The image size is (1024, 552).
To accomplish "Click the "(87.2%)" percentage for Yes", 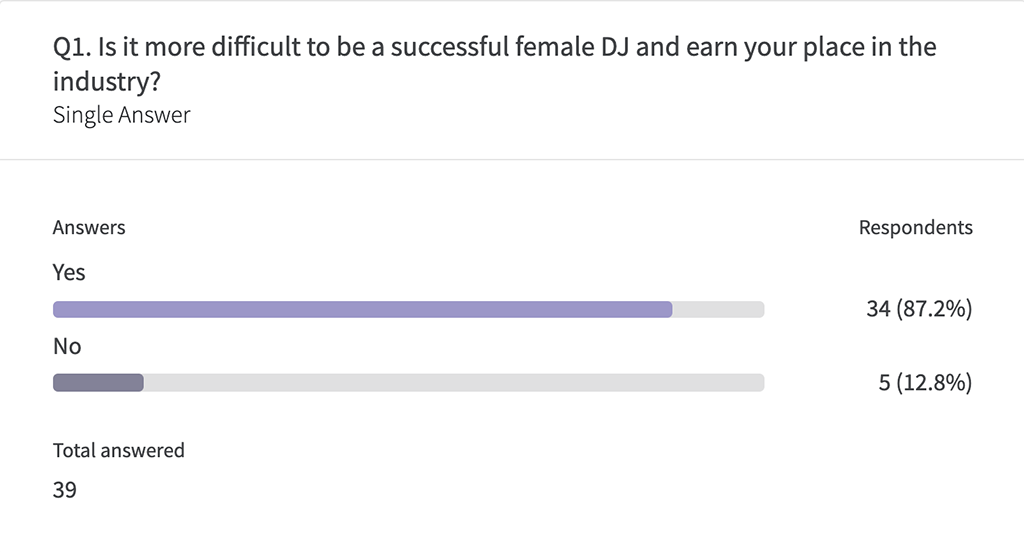I will pyautogui.click(x=935, y=308).
